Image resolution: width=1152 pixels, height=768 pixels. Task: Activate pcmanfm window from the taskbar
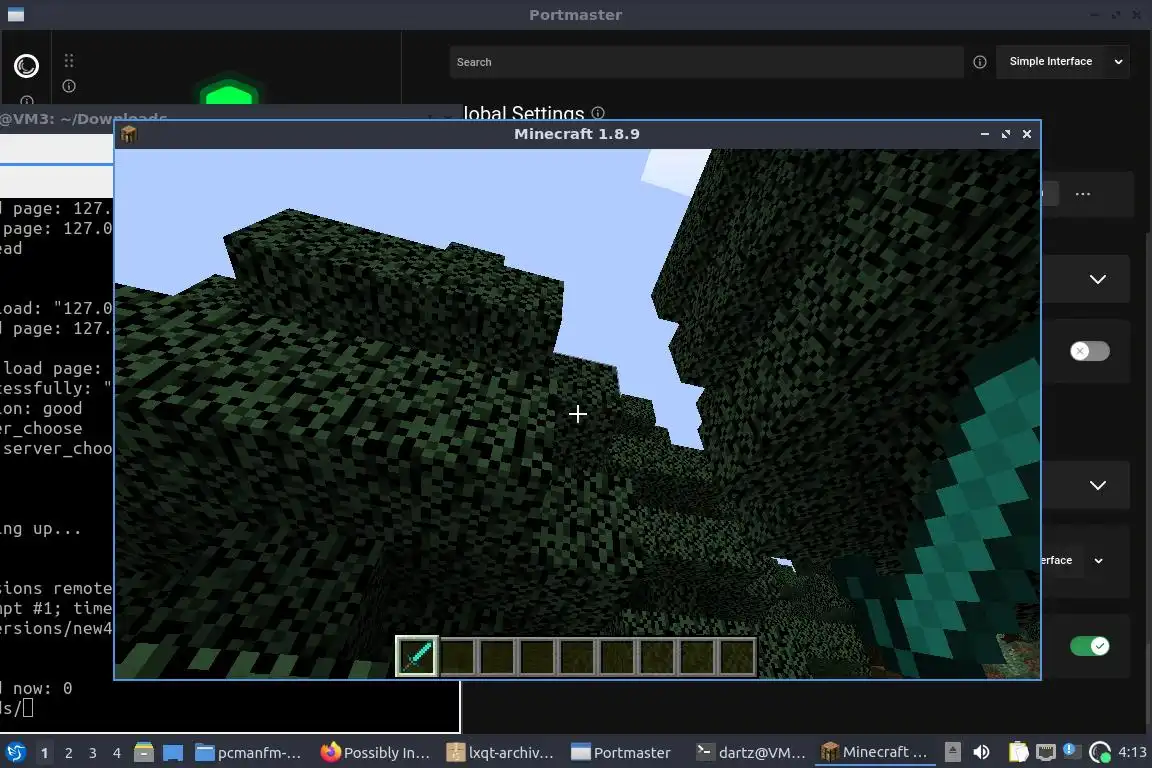point(249,753)
